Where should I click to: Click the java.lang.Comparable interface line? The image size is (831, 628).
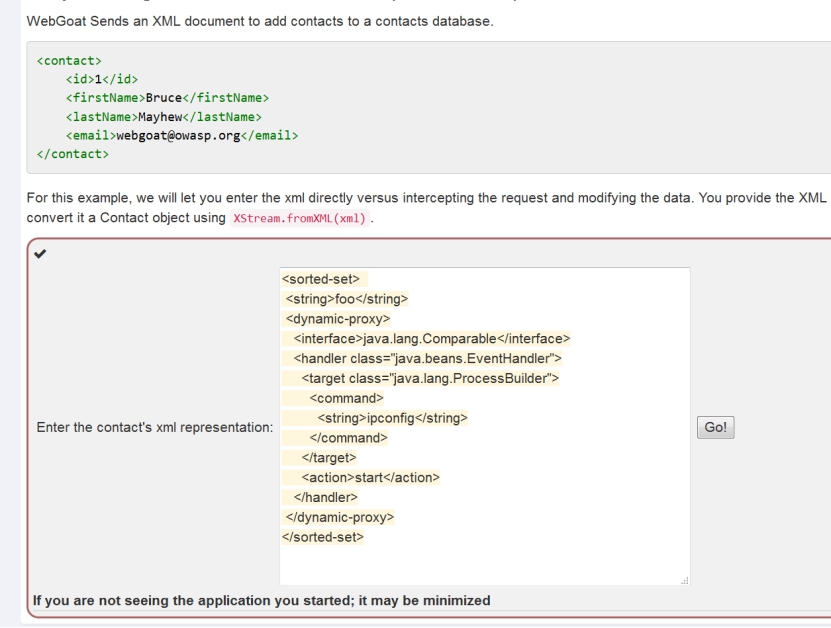coord(431,339)
